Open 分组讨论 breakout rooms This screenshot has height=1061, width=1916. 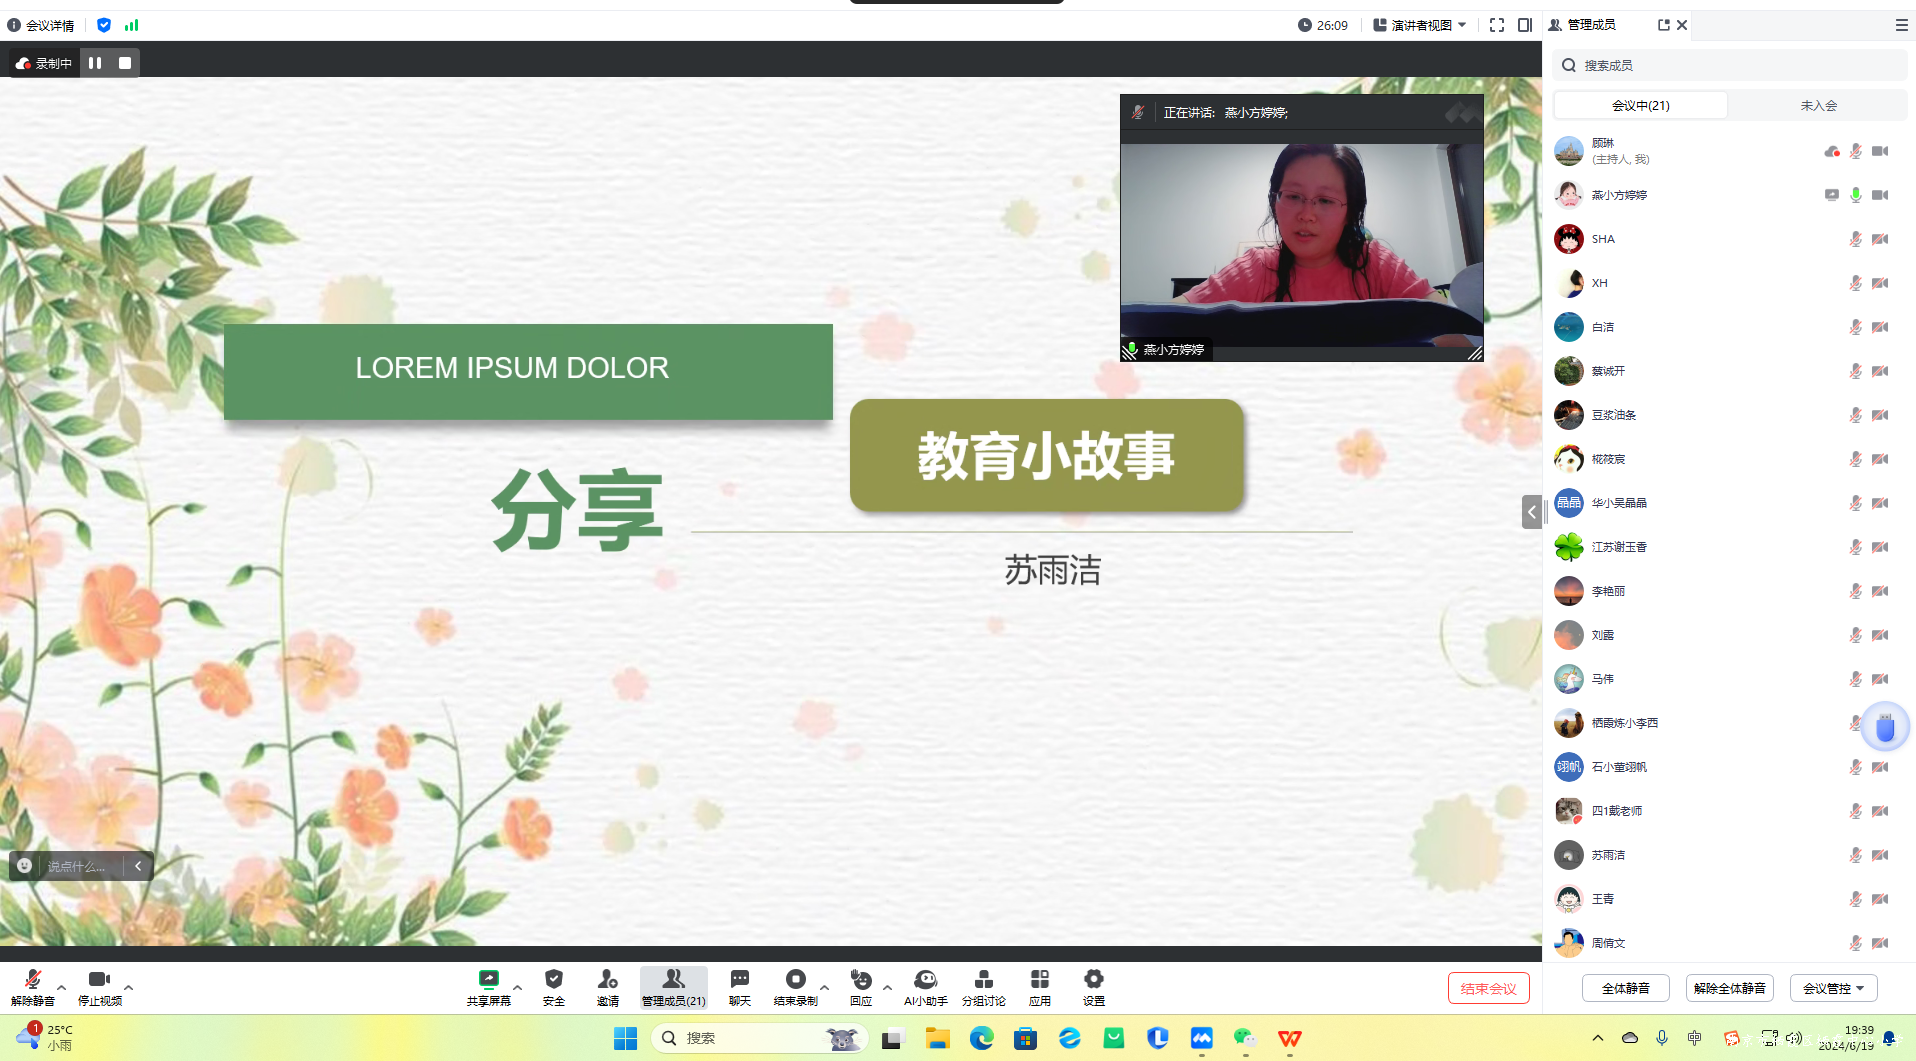point(983,986)
